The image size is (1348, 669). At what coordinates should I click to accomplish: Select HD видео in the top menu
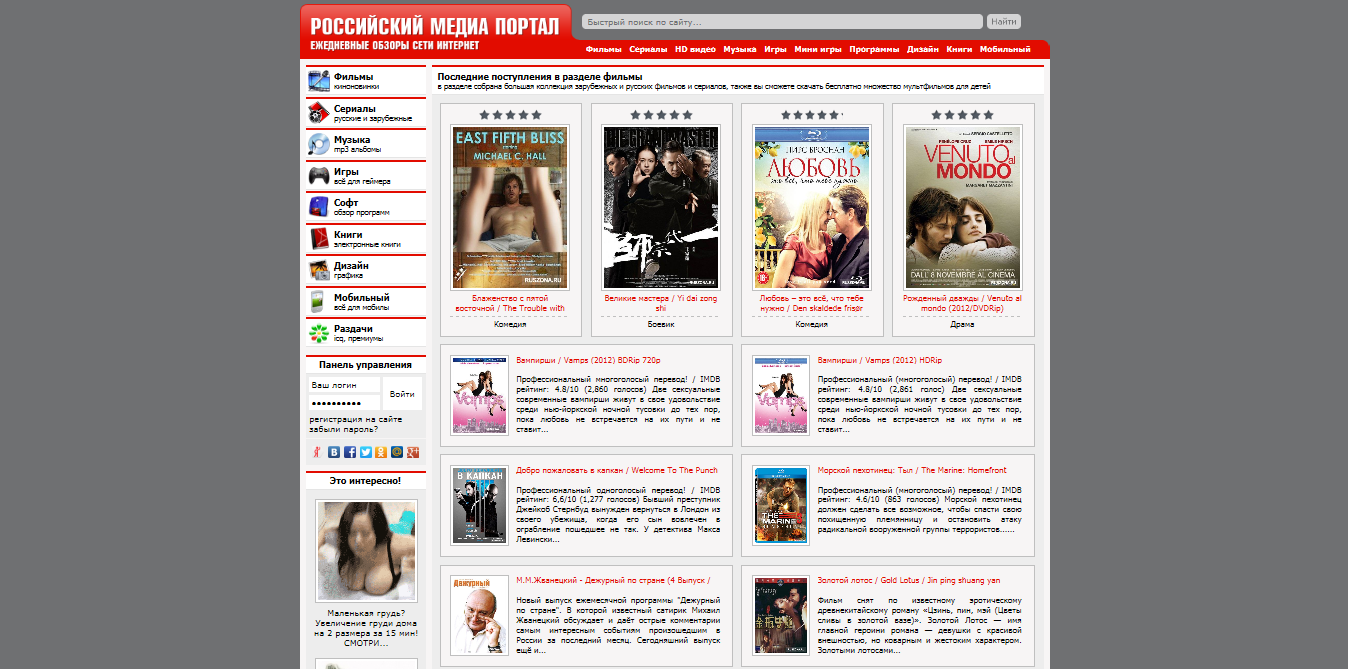click(x=696, y=49)
